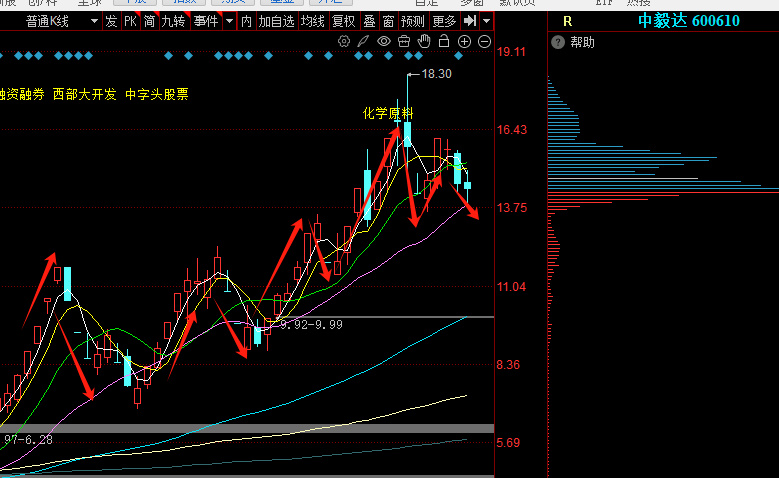Click the 16.43 price axis value
The image size is (779, 478).
click(512, 130)
